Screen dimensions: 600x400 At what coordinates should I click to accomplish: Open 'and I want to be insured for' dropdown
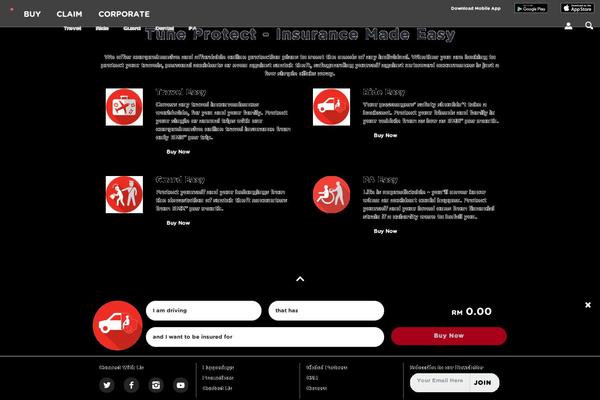(x=265, y=337)
